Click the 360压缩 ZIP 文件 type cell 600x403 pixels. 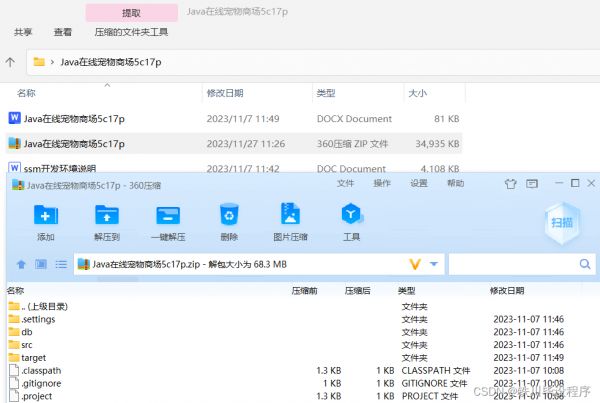coord(352,144)
